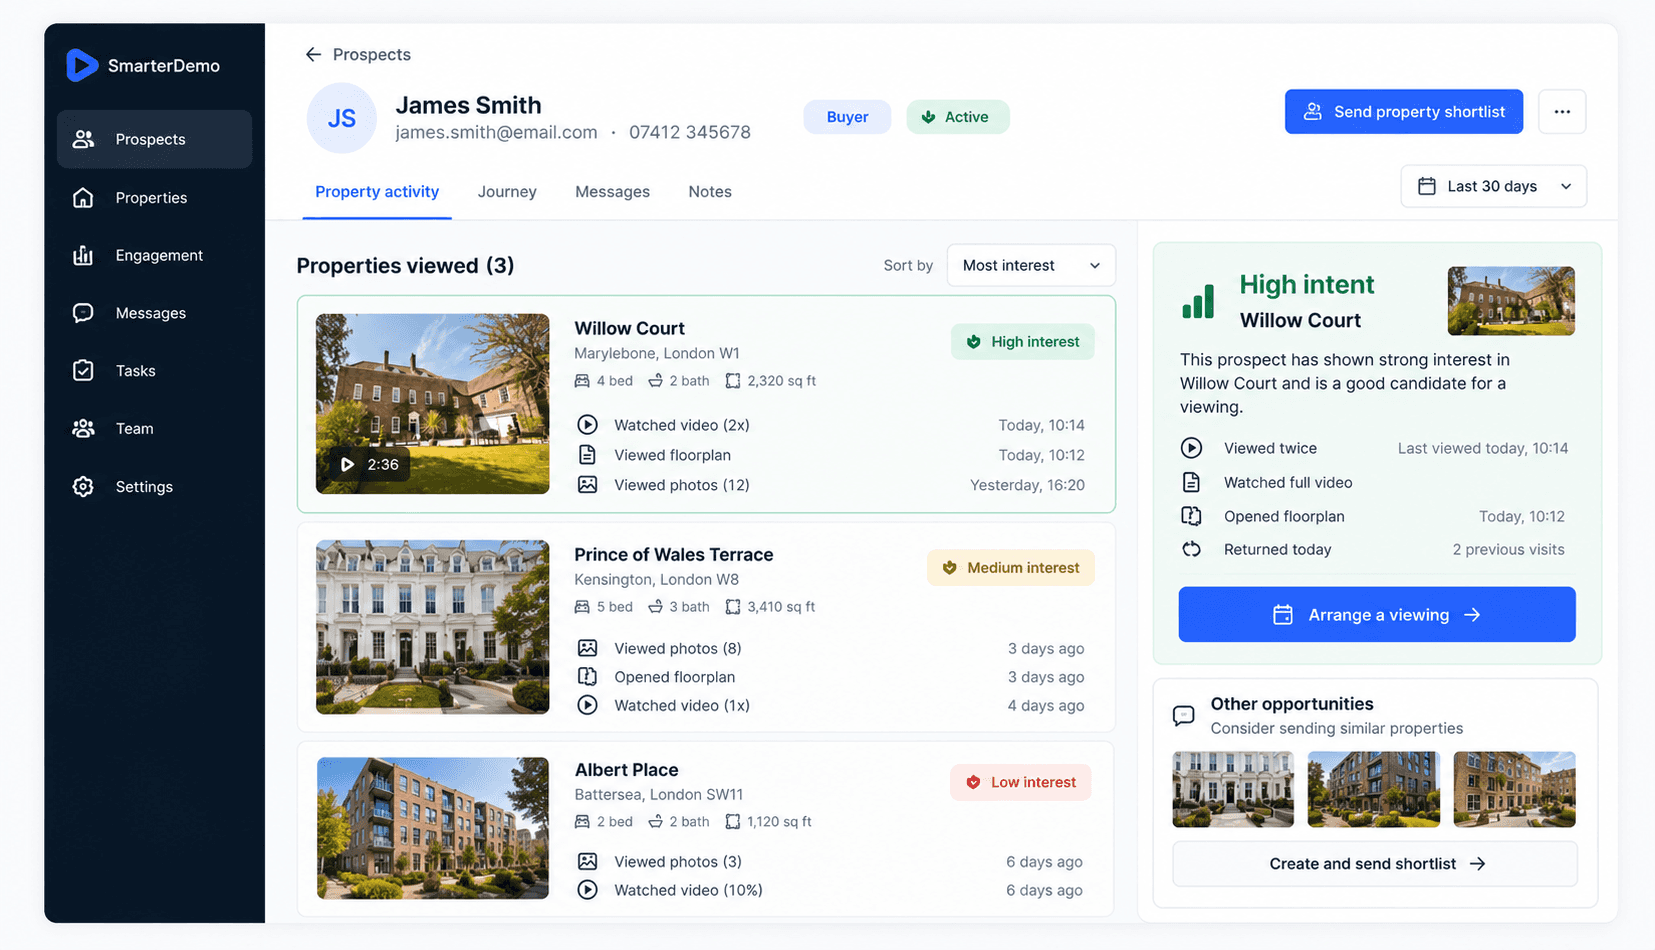Open the Albert Place photo
Image resolution: width=1655 pixels, height=950 pixels.
tap(433, 828)
